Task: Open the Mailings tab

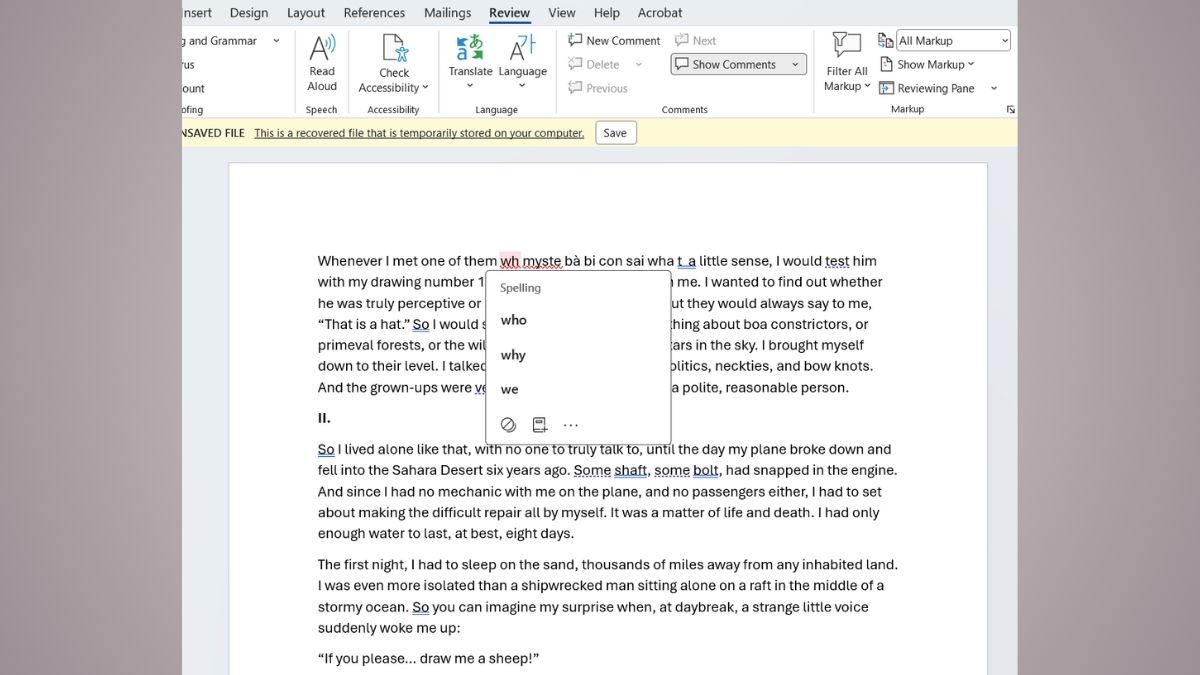Action: 447,13
